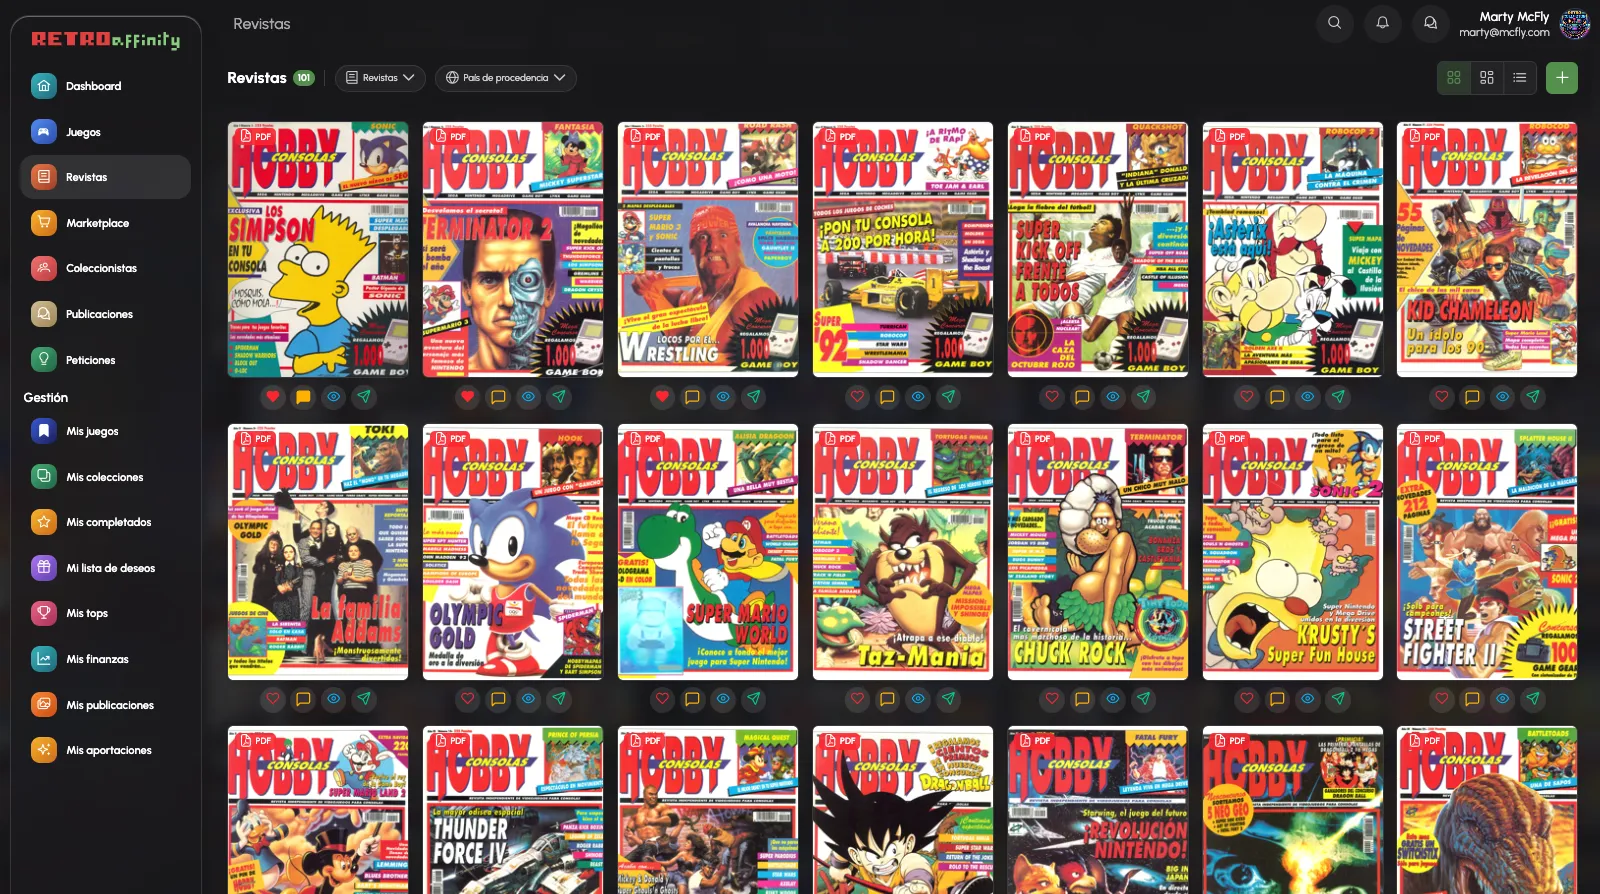Image resolution: width=1600 pixels, height=894 pixels.
Task: Open Mis finanzas
Action: click(105, 659)
